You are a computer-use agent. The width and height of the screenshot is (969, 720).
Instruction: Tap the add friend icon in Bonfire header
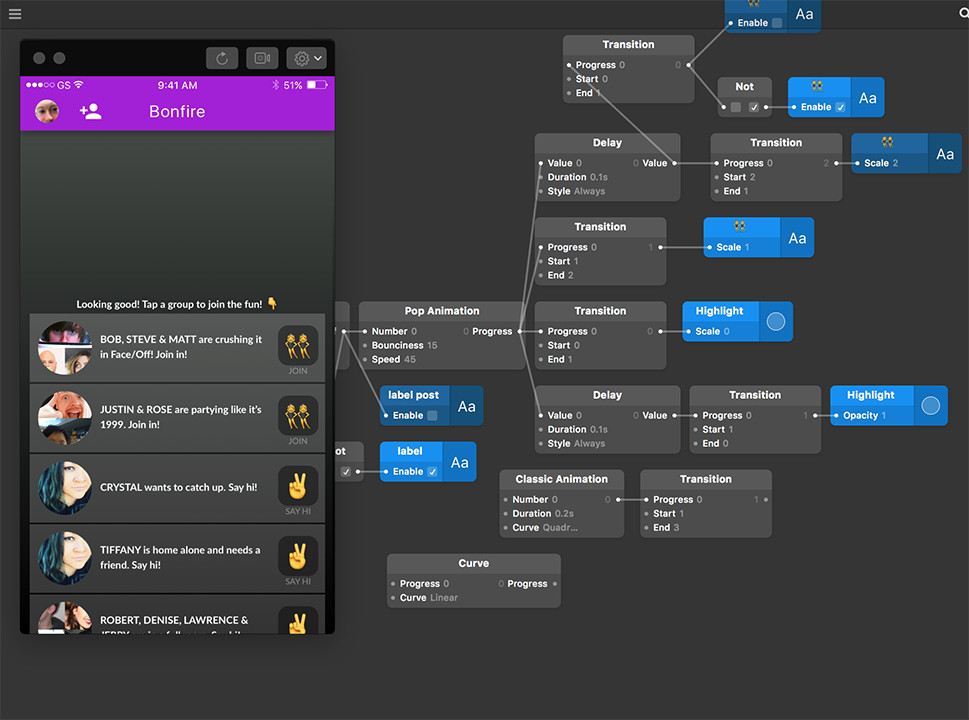pos(90,111)
